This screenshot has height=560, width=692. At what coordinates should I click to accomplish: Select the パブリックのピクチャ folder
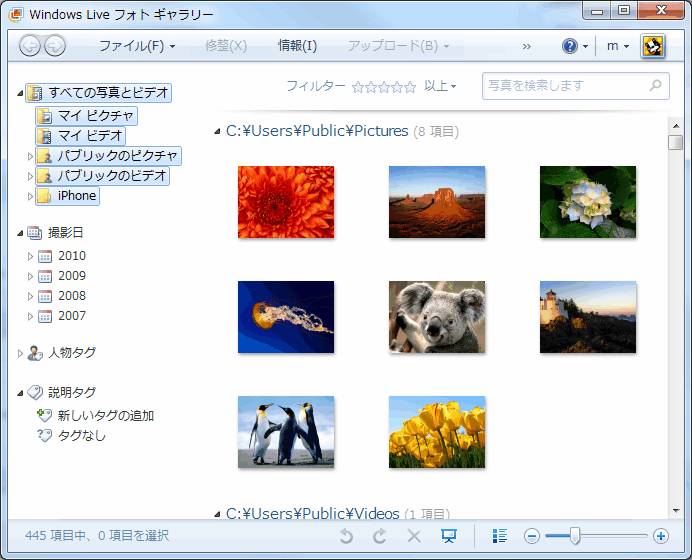[109, 156]
